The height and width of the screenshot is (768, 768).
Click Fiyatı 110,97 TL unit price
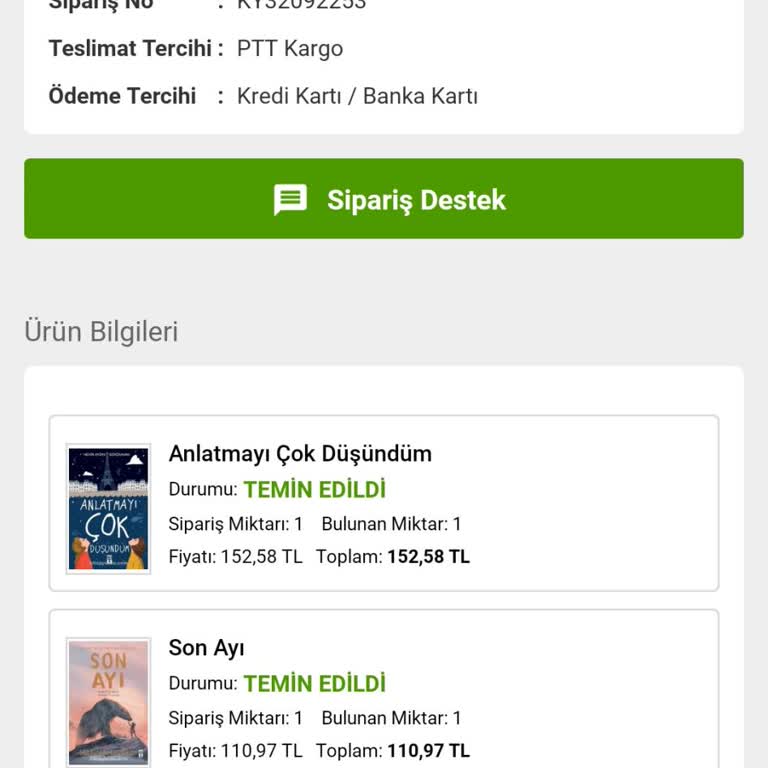click(x=235, y=751)
